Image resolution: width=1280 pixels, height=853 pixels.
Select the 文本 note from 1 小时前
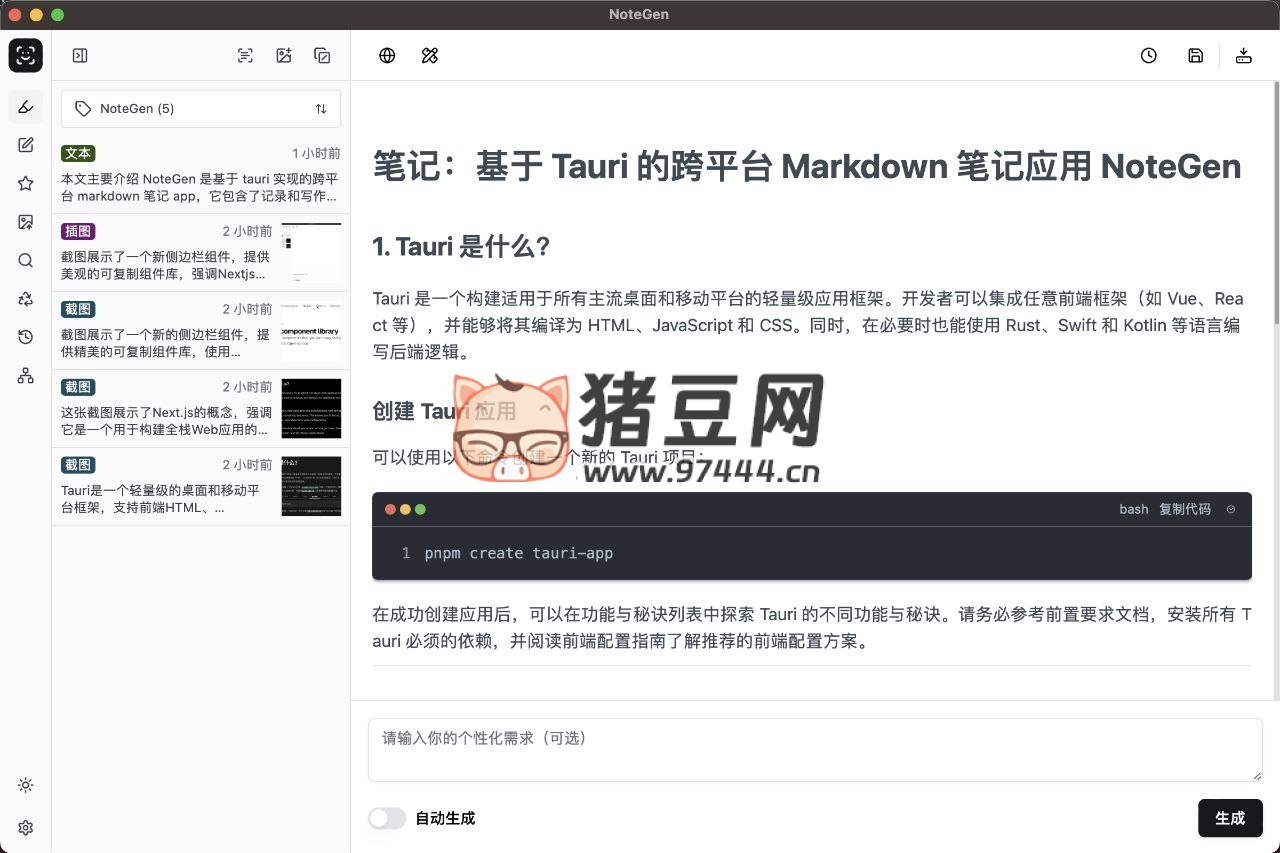click(x=201, y=175)
